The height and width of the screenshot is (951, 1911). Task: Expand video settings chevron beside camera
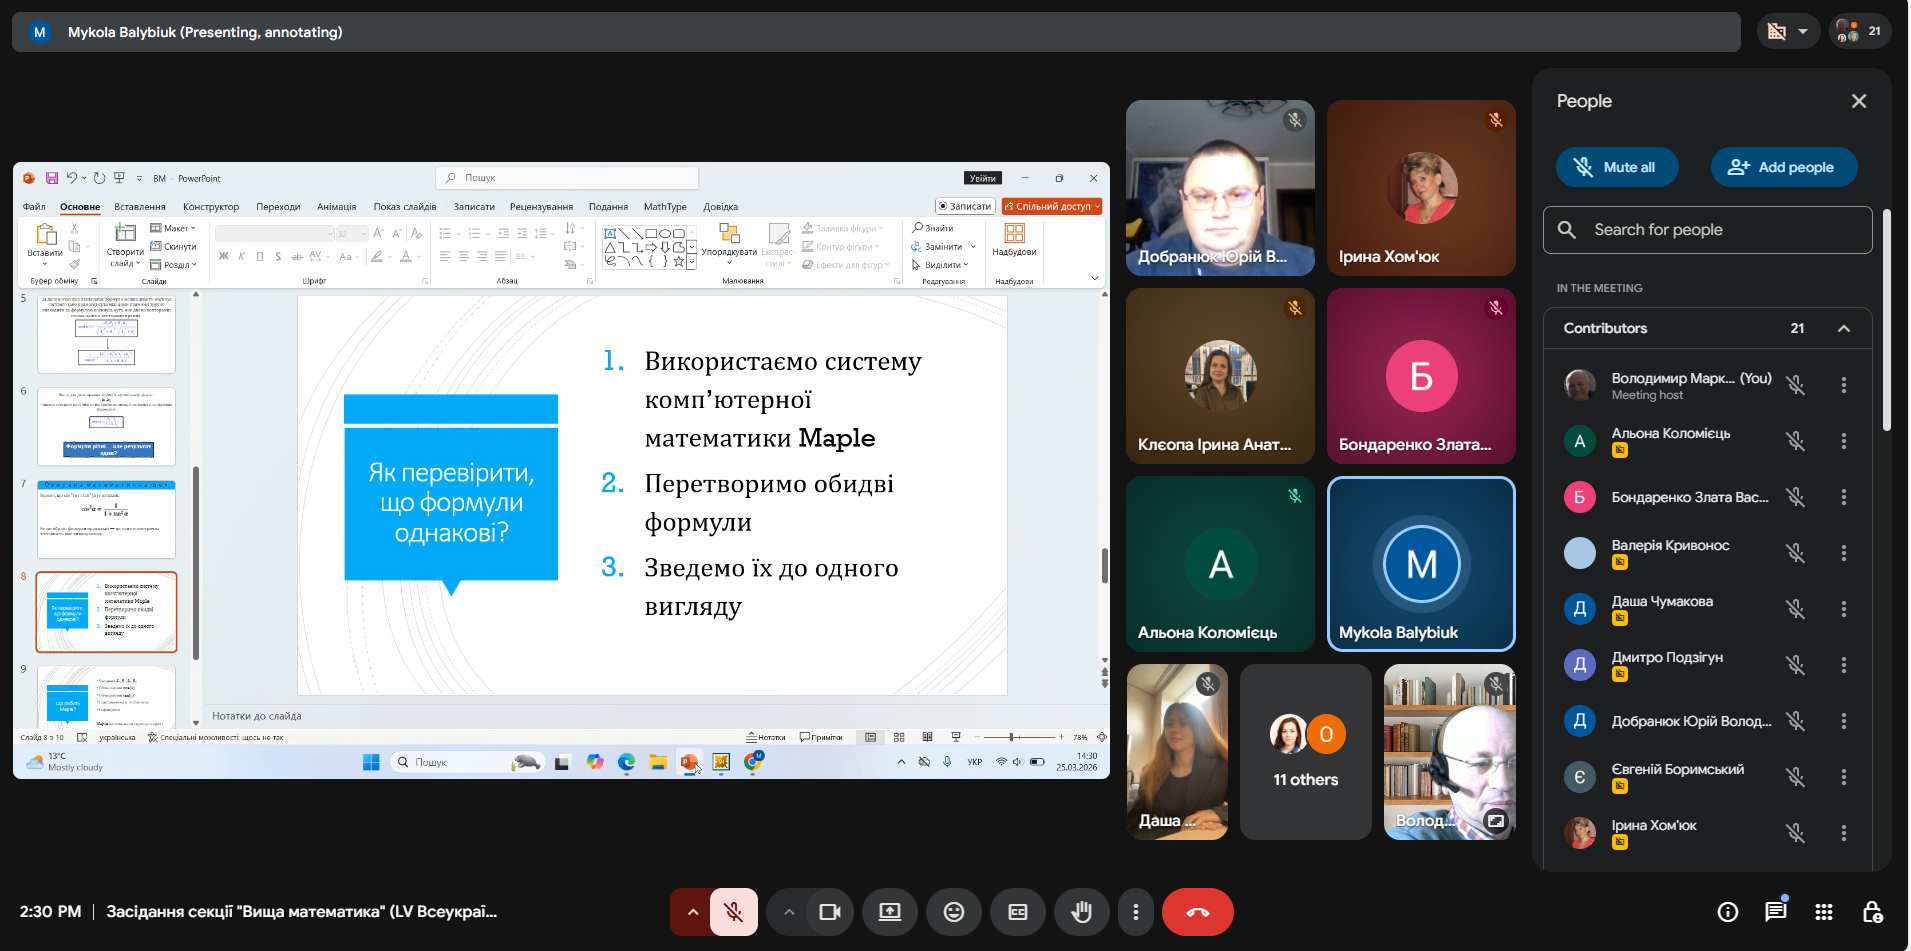pyautogui.click(x=788, y=912)
